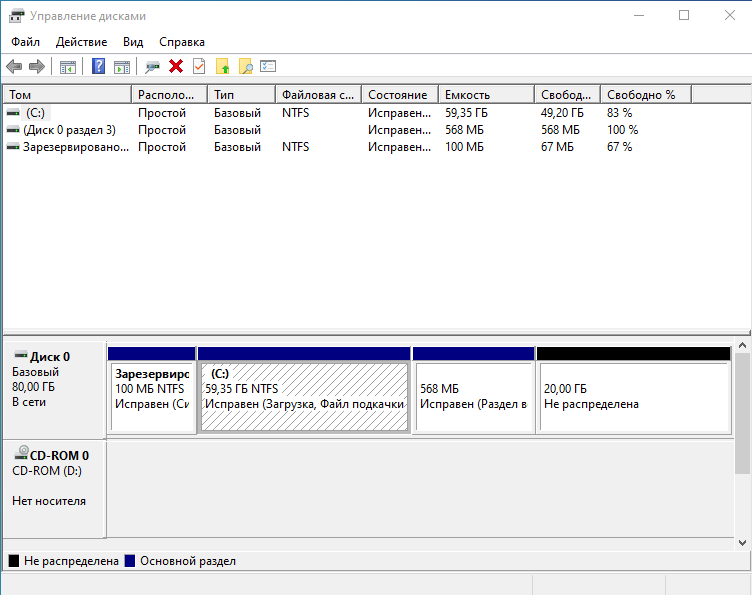
Task: Click the Диск 0 disk label
Action: (50, 356)
